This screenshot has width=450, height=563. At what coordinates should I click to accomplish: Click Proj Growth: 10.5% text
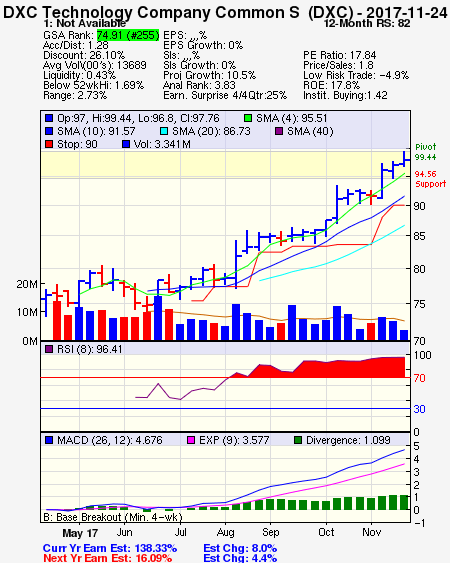(x=210, y=75)
